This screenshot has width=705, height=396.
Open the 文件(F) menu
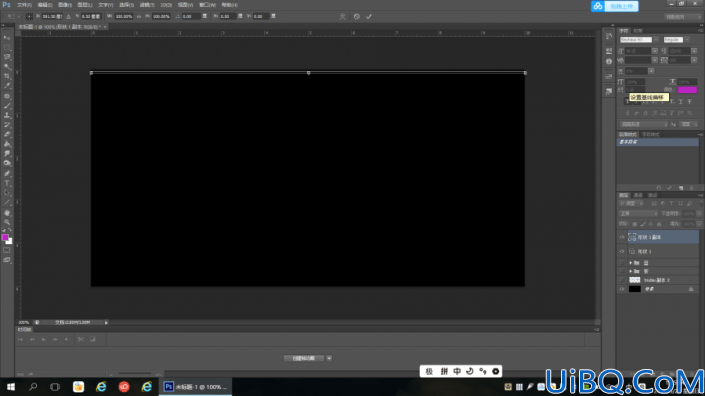click(24, 5)
